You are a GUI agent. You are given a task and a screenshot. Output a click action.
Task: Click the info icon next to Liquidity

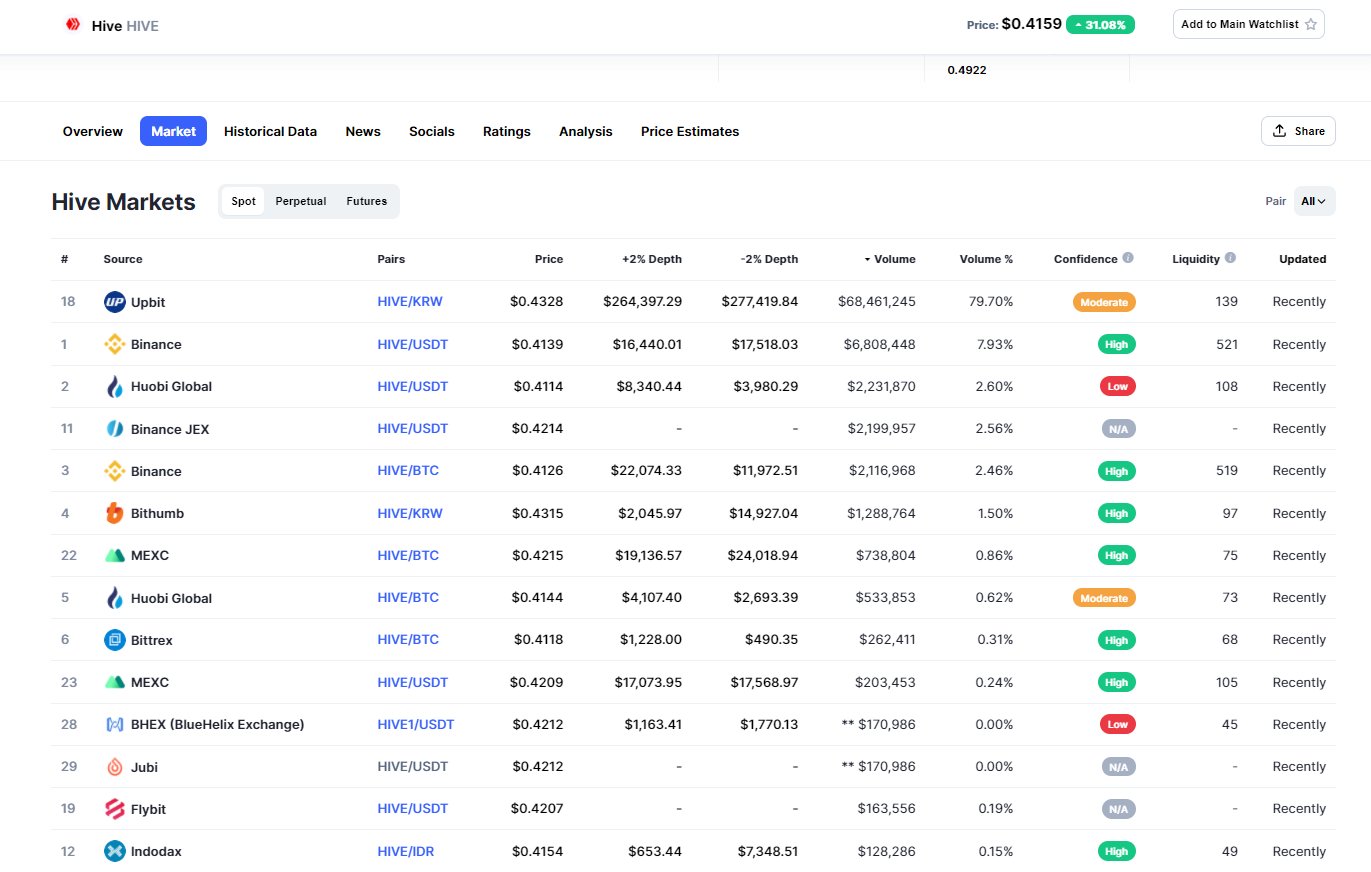(x=1230, y=258)
